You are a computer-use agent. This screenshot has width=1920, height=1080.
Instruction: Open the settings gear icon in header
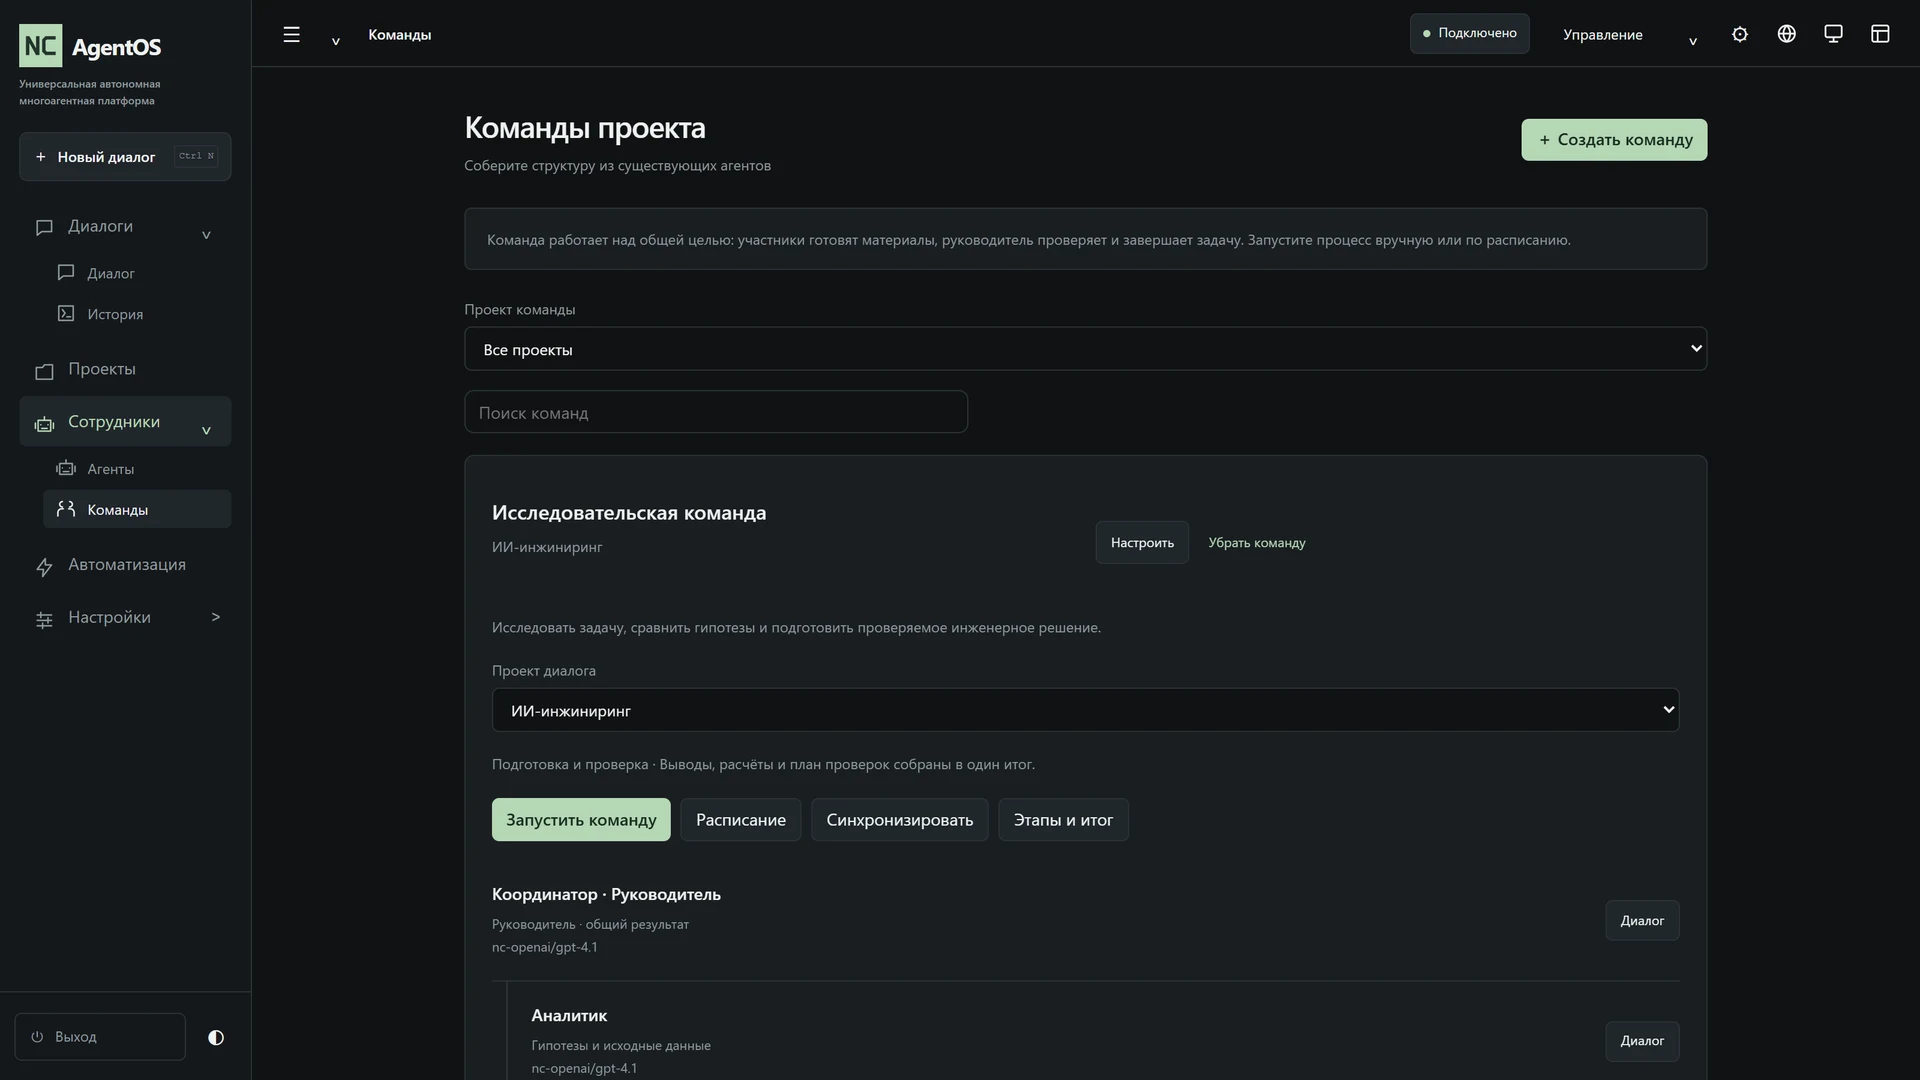[1740, 34]
